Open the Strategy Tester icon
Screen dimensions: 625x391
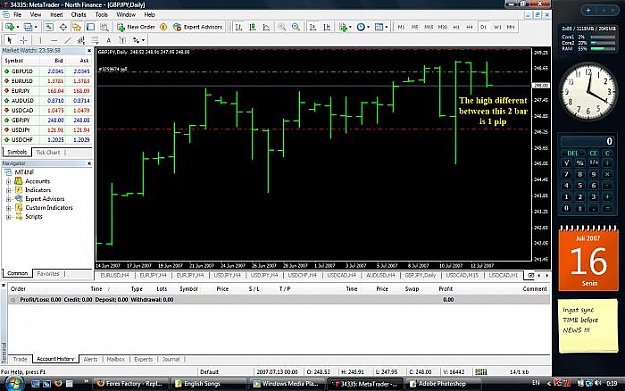104,27
